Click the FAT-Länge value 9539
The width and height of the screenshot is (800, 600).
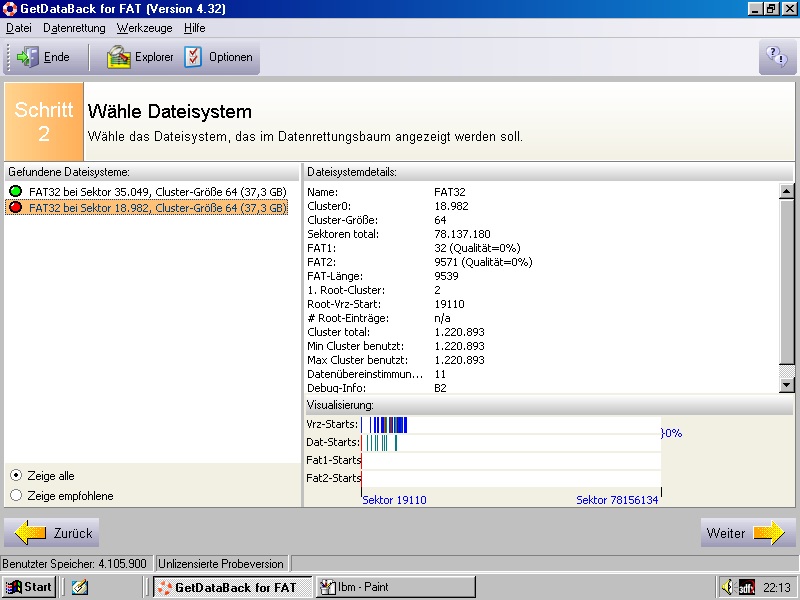coord(446,276)
